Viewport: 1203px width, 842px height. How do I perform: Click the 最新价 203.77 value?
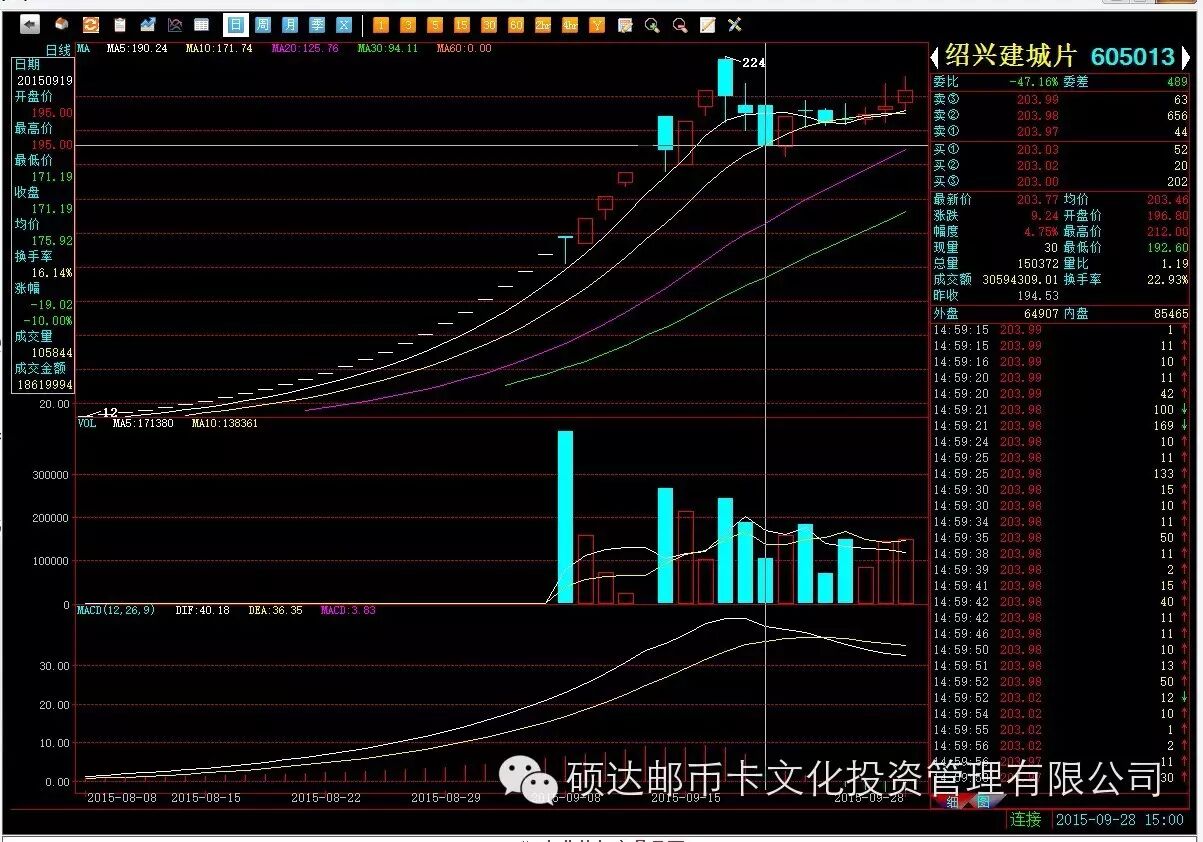(1036, 199)
